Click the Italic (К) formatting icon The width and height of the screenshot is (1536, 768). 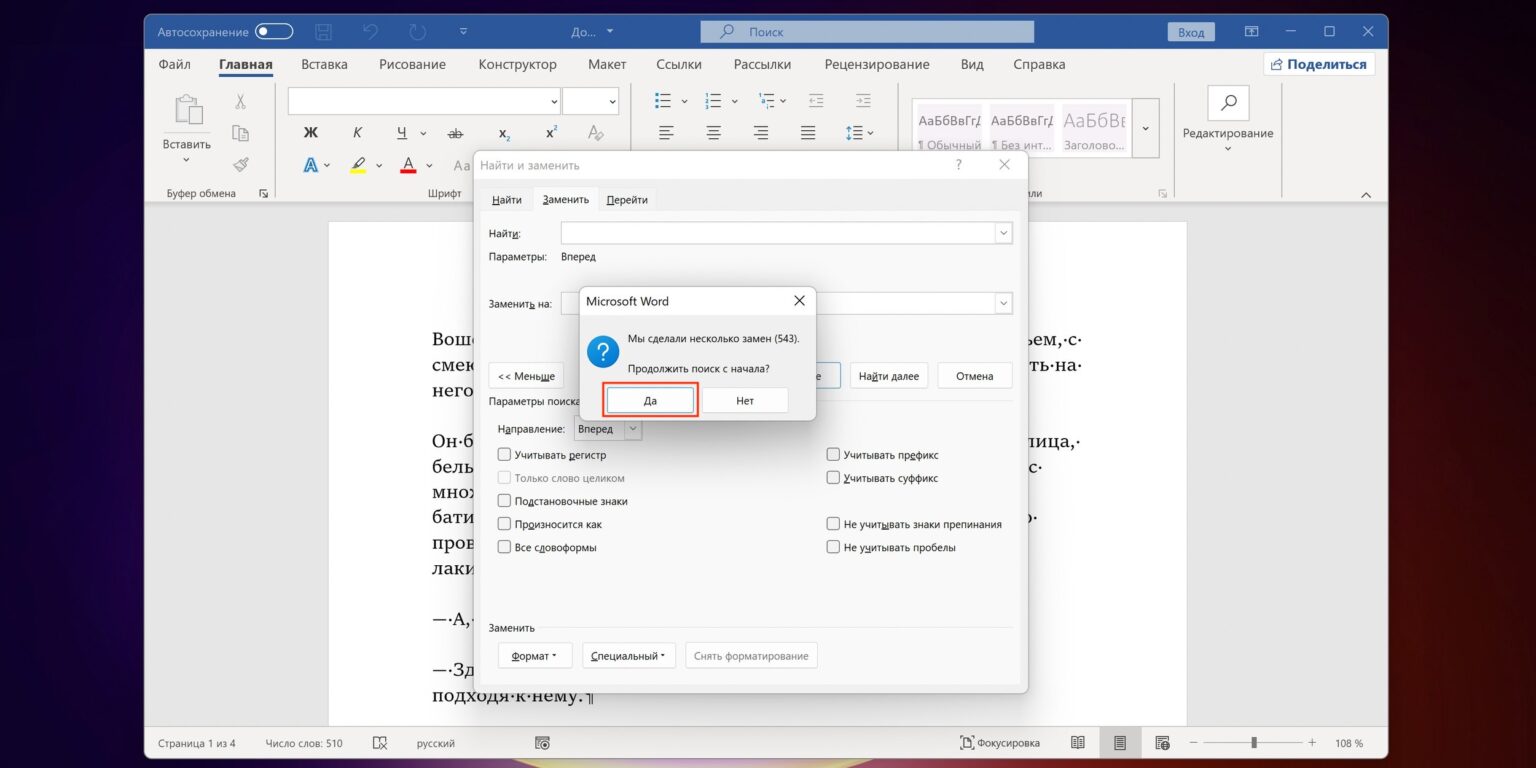(357, 133)
